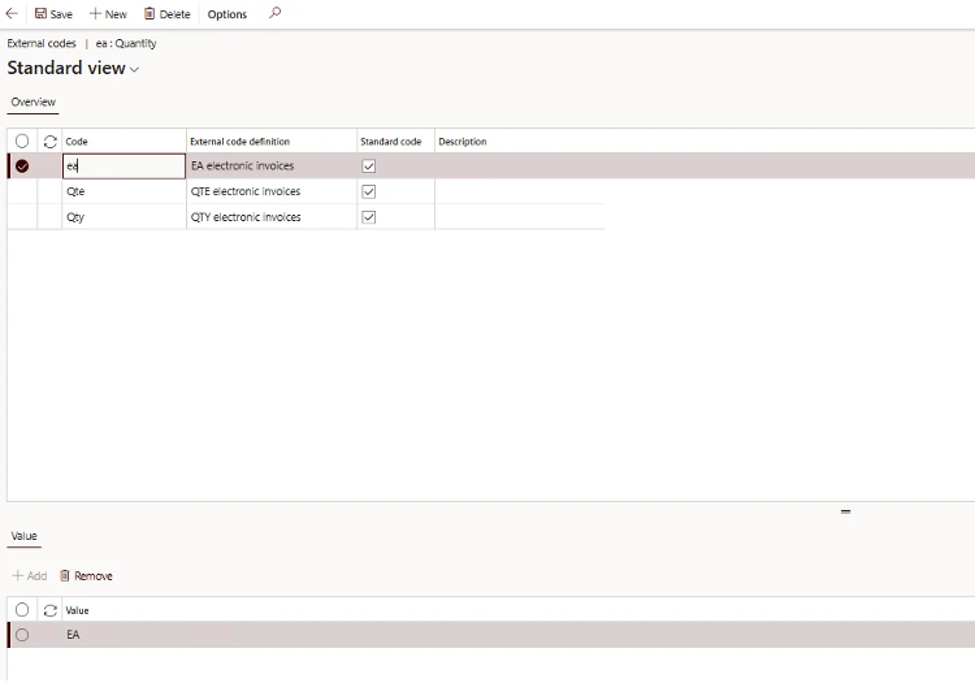Click Standard code column header
The image size is (977, 683).
[x=396, y=141]
